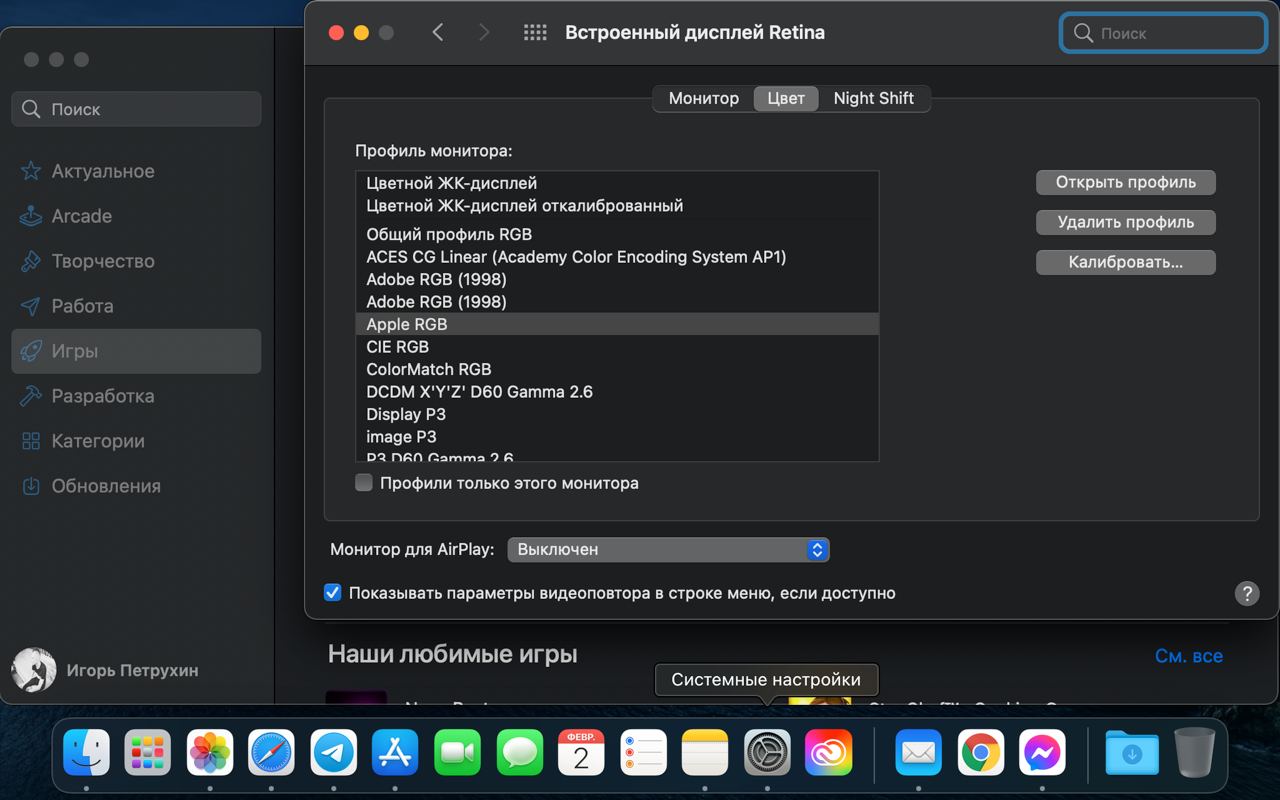Select Цветной ЖК-дисплей profile
Screen dimensions: 1280x800
617,183
